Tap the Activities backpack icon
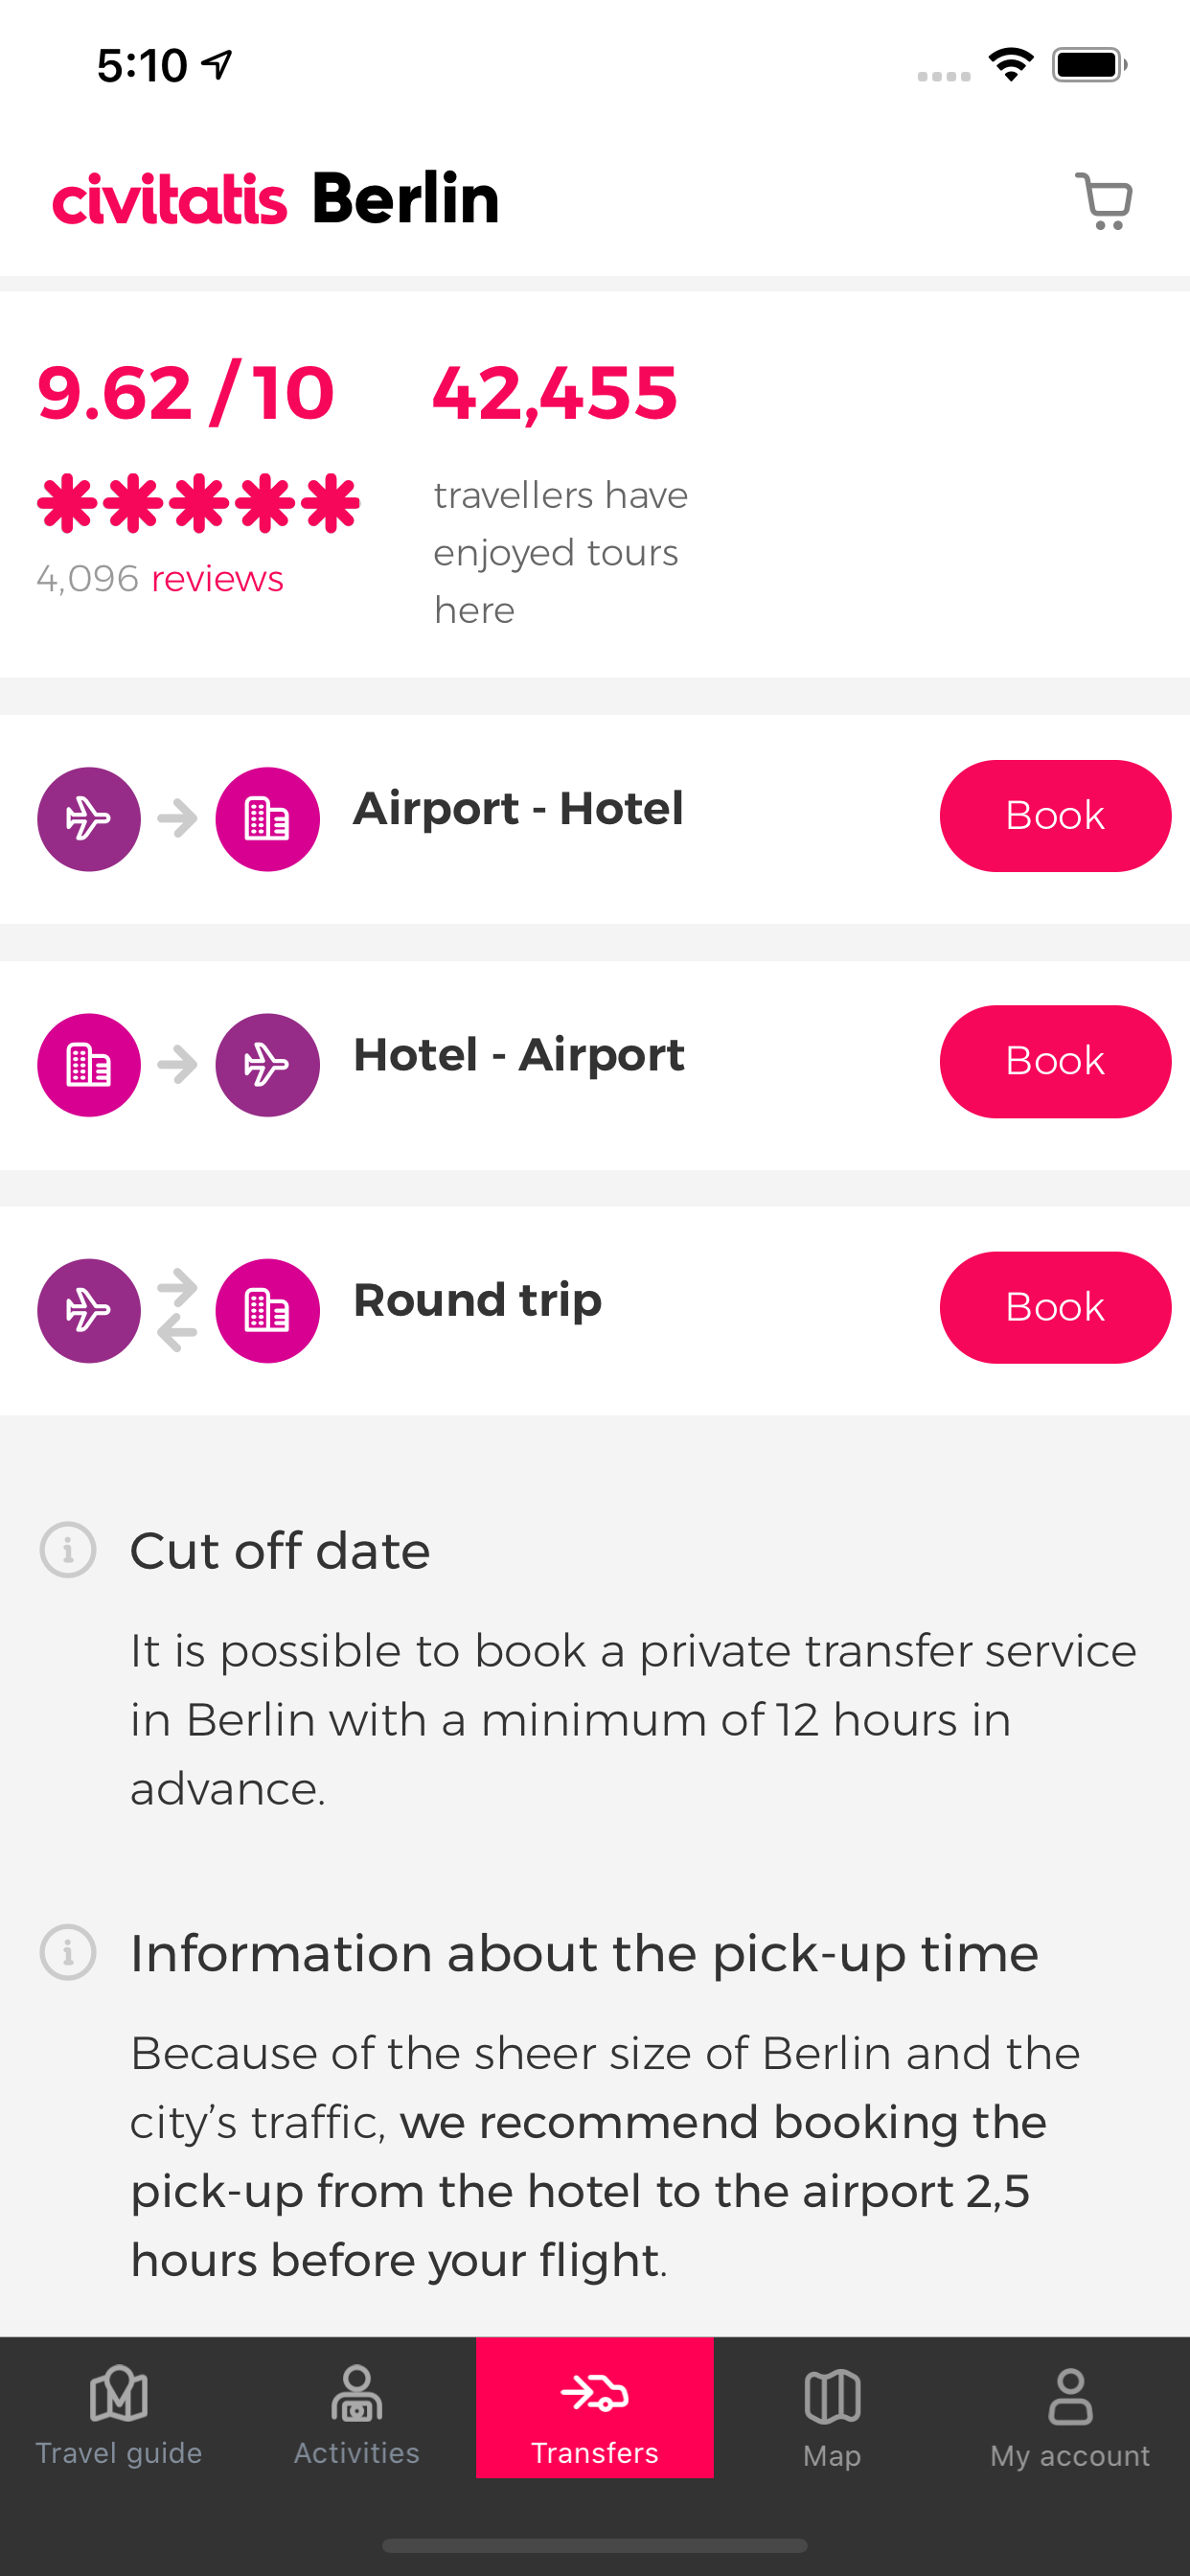The height and width of the screenshot is (2576, 1190). [357, 2394]
